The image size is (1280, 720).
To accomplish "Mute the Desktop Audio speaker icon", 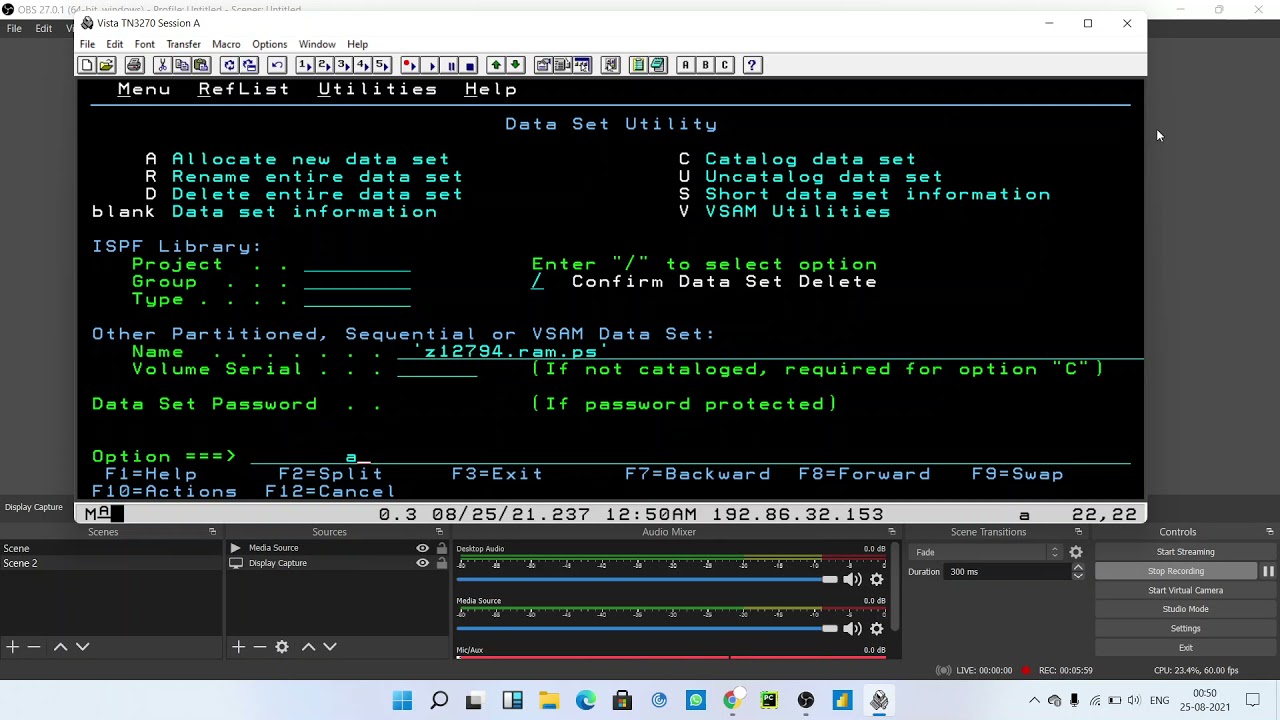I will pos(852,580).
